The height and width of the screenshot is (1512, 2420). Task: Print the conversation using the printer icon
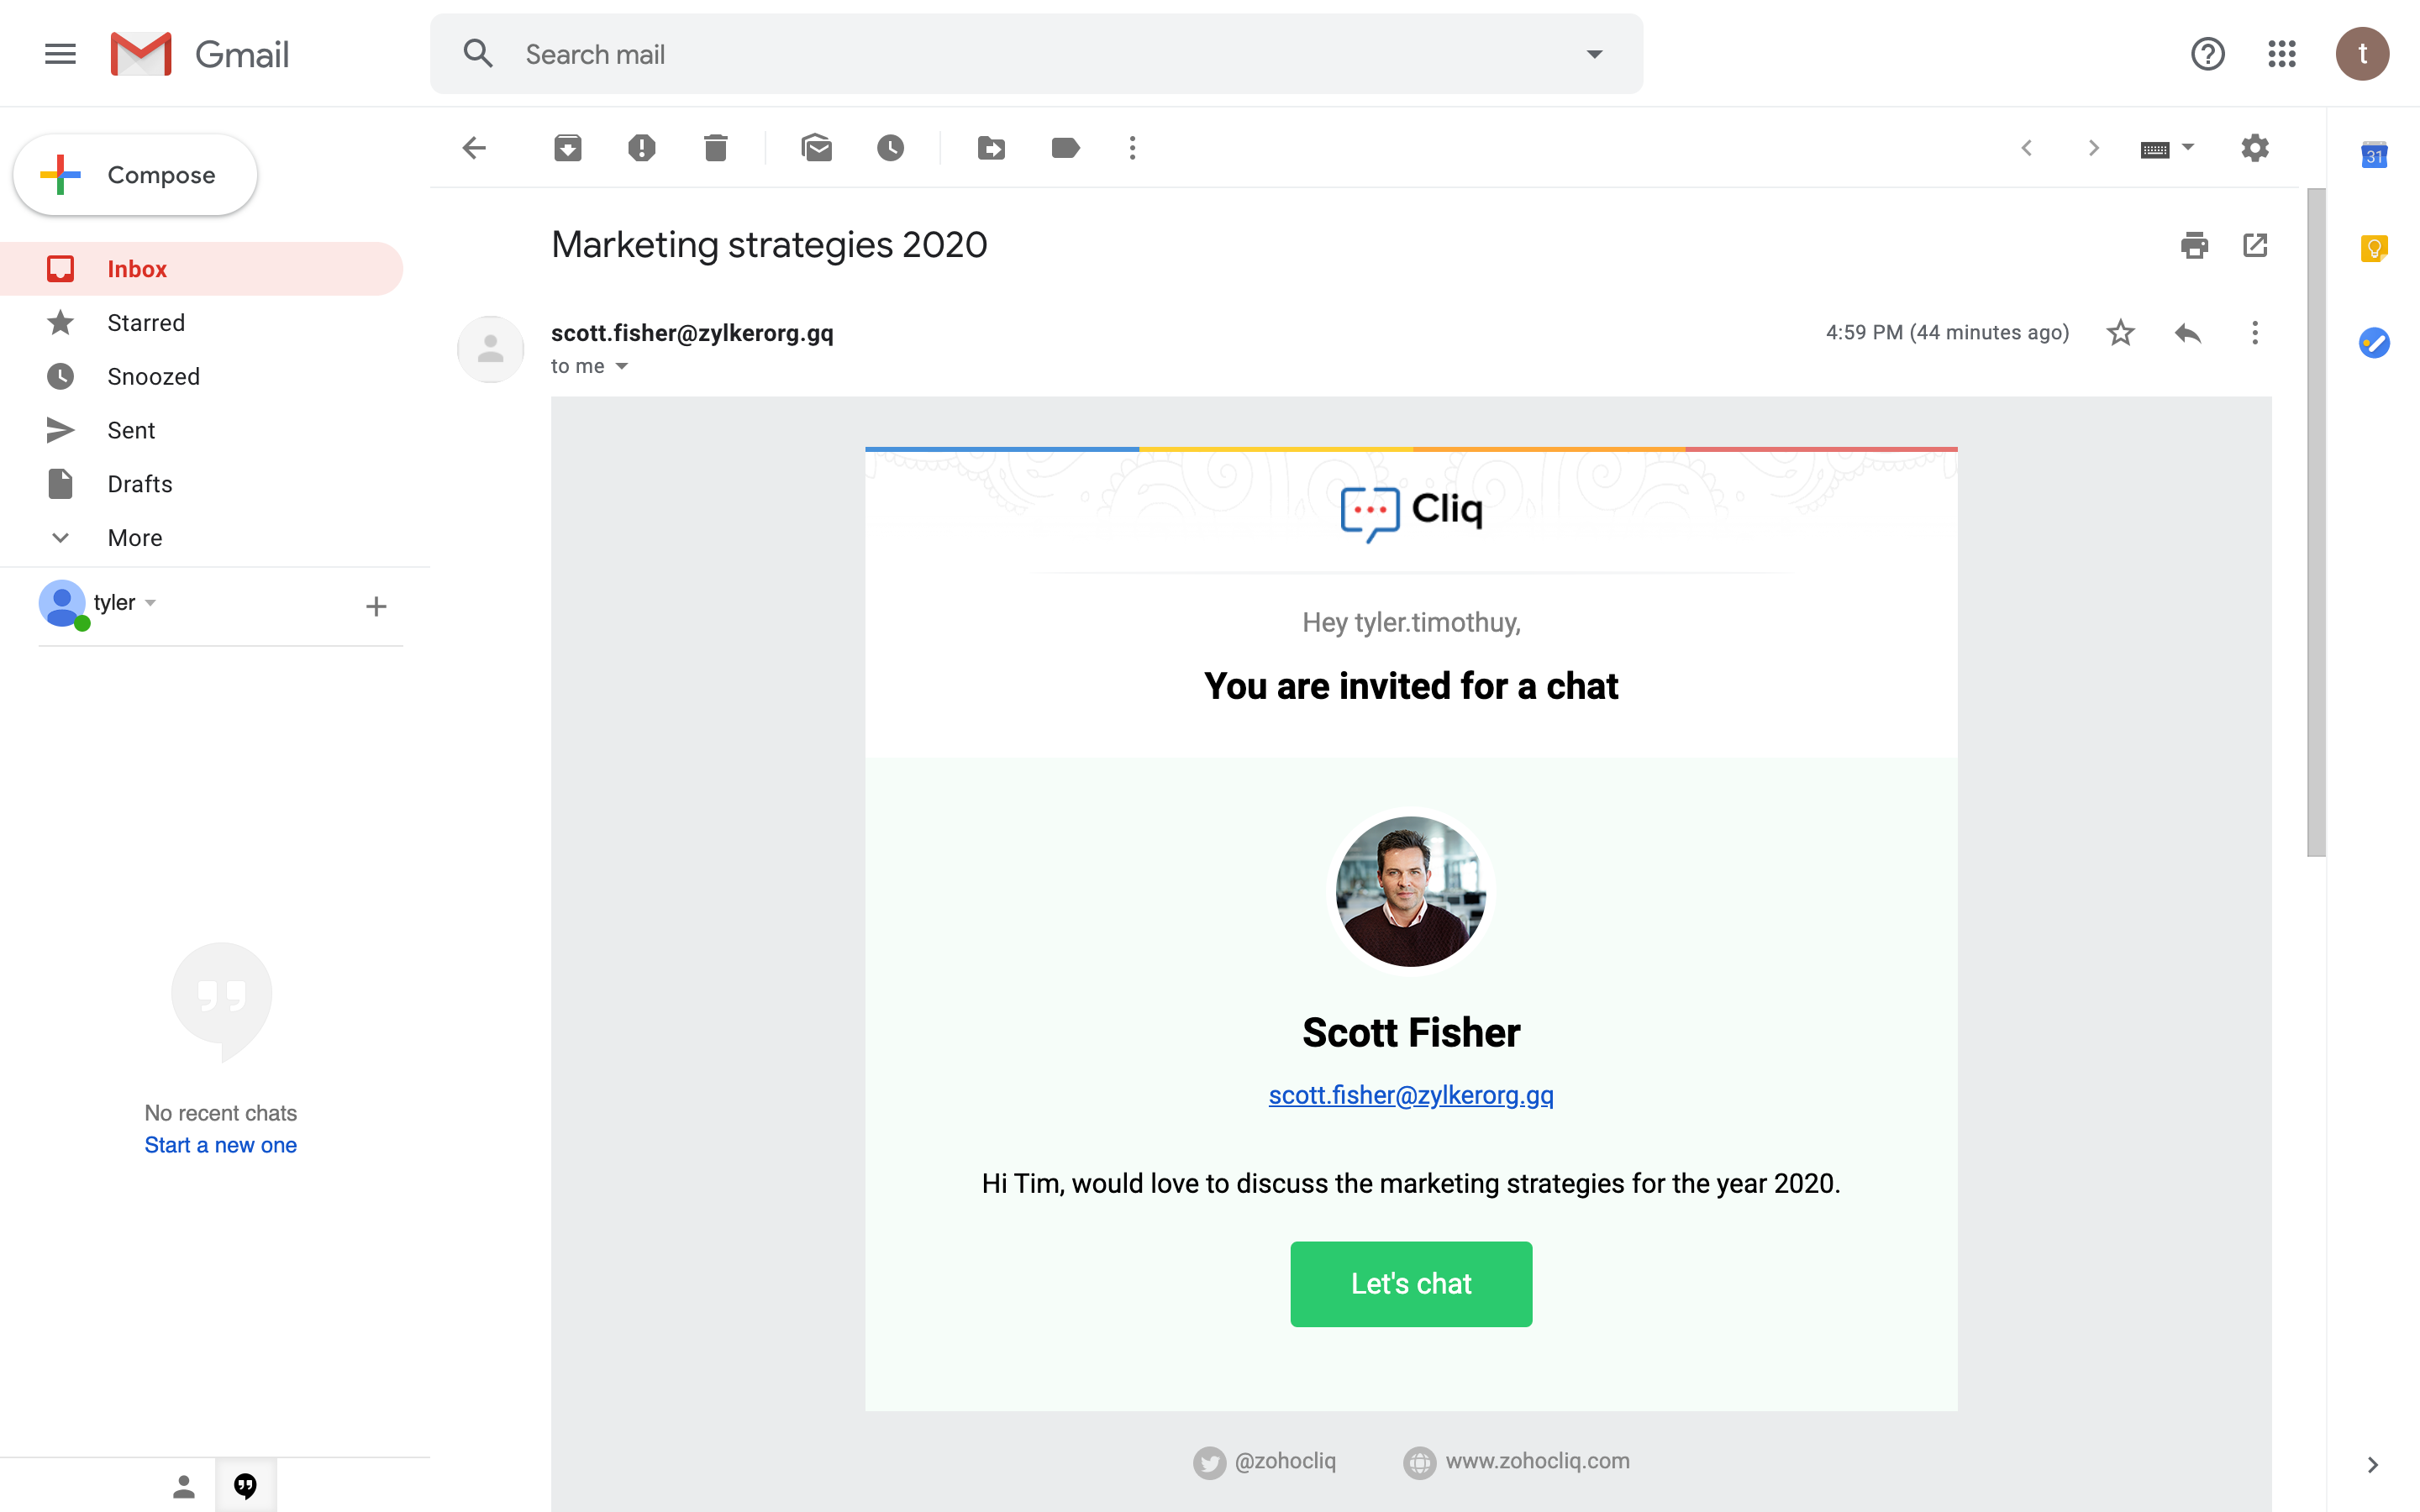tap(2194, 245)
